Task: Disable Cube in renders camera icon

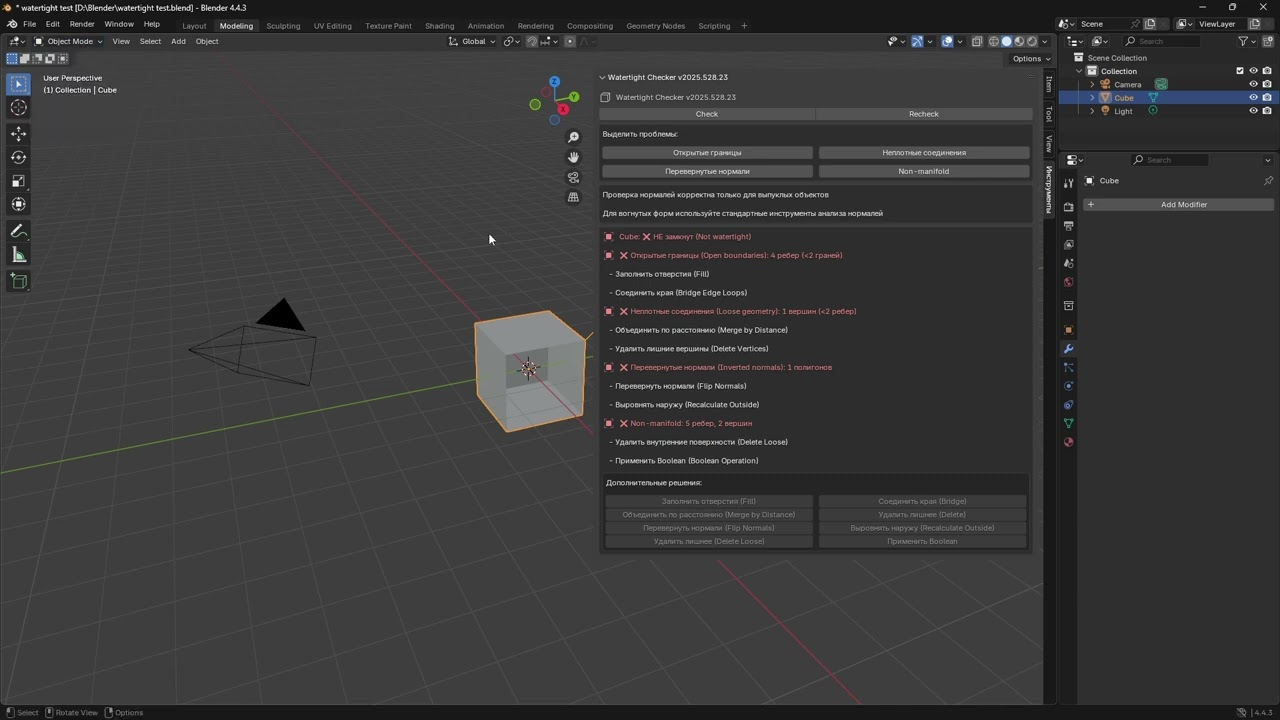Action: pyautogui.click(x=1267, y=98)
